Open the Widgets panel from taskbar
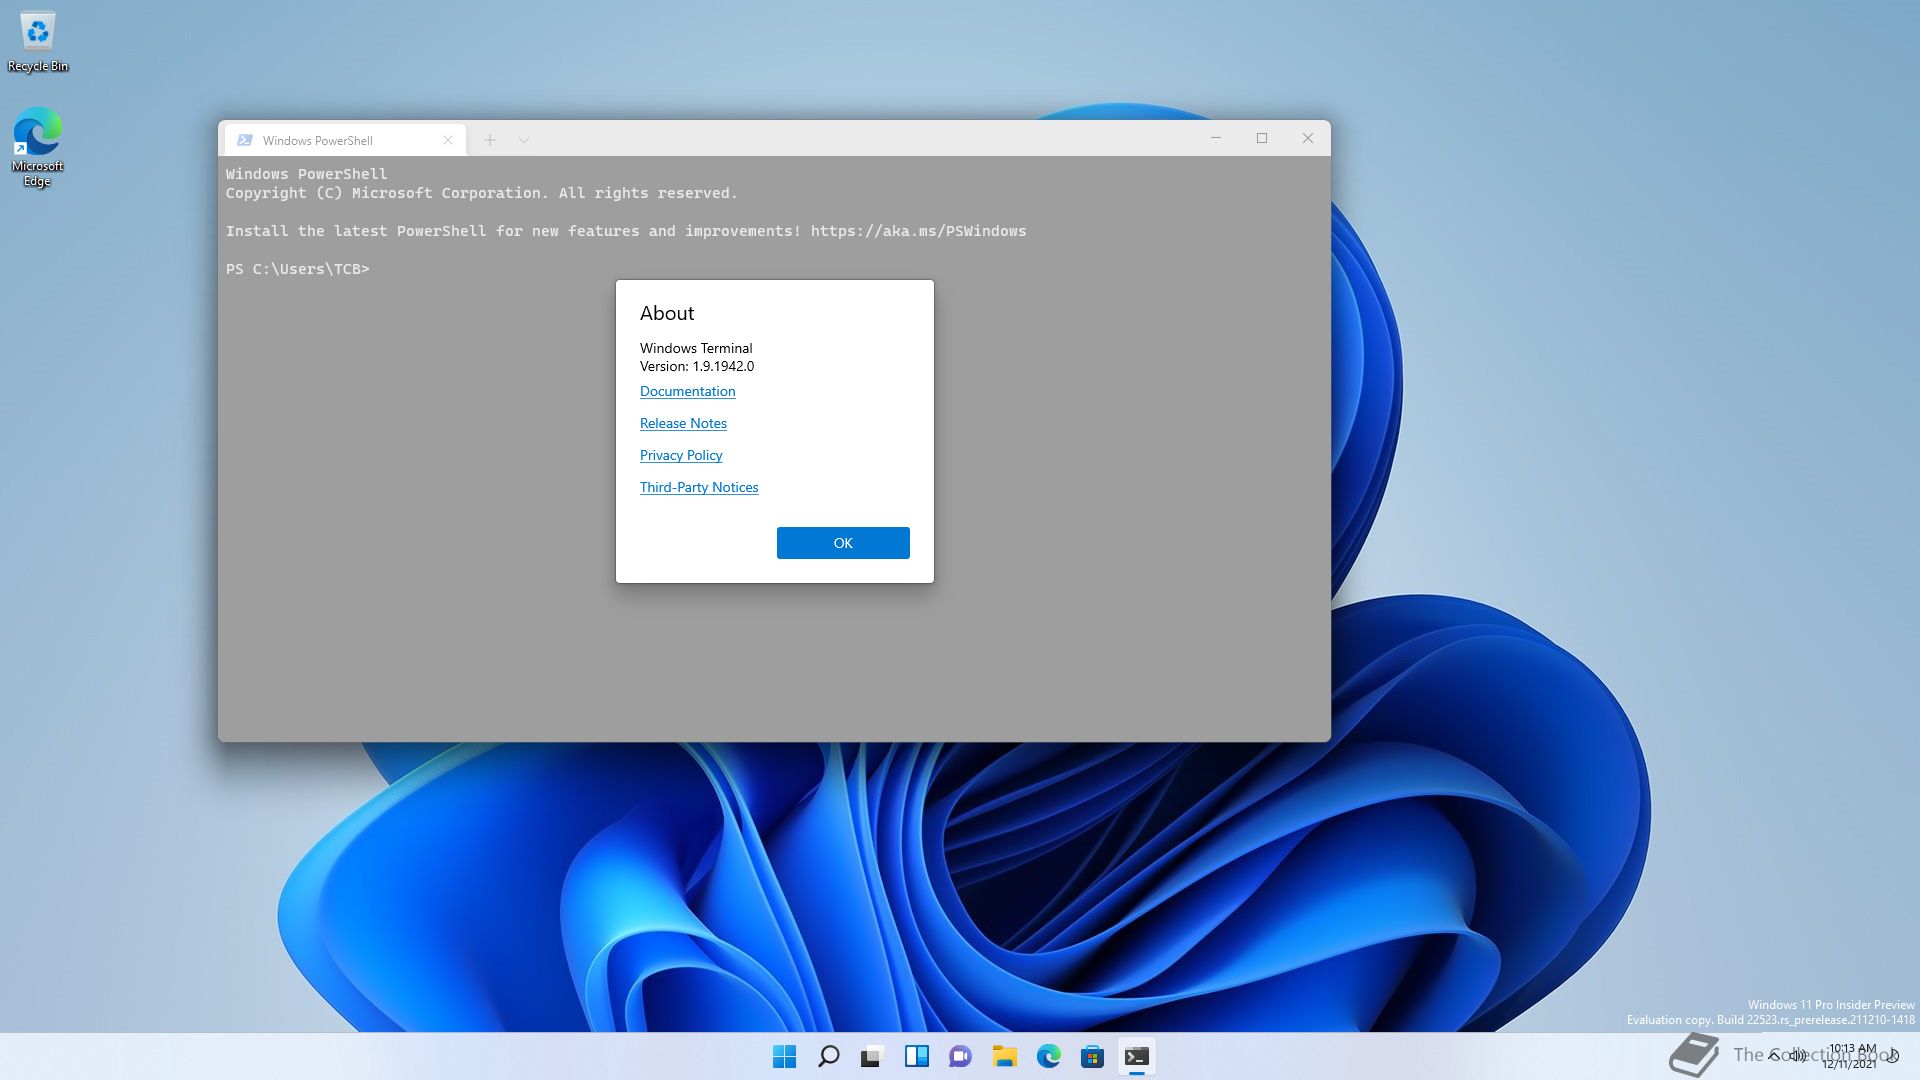 pyautogui.click(x=917, y=1056)
